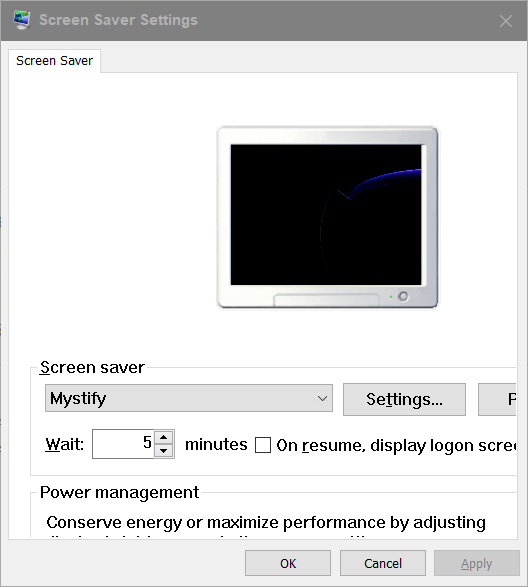Click the Conserve energy description text
The image size is (528, 587).
tap(266, 523)
